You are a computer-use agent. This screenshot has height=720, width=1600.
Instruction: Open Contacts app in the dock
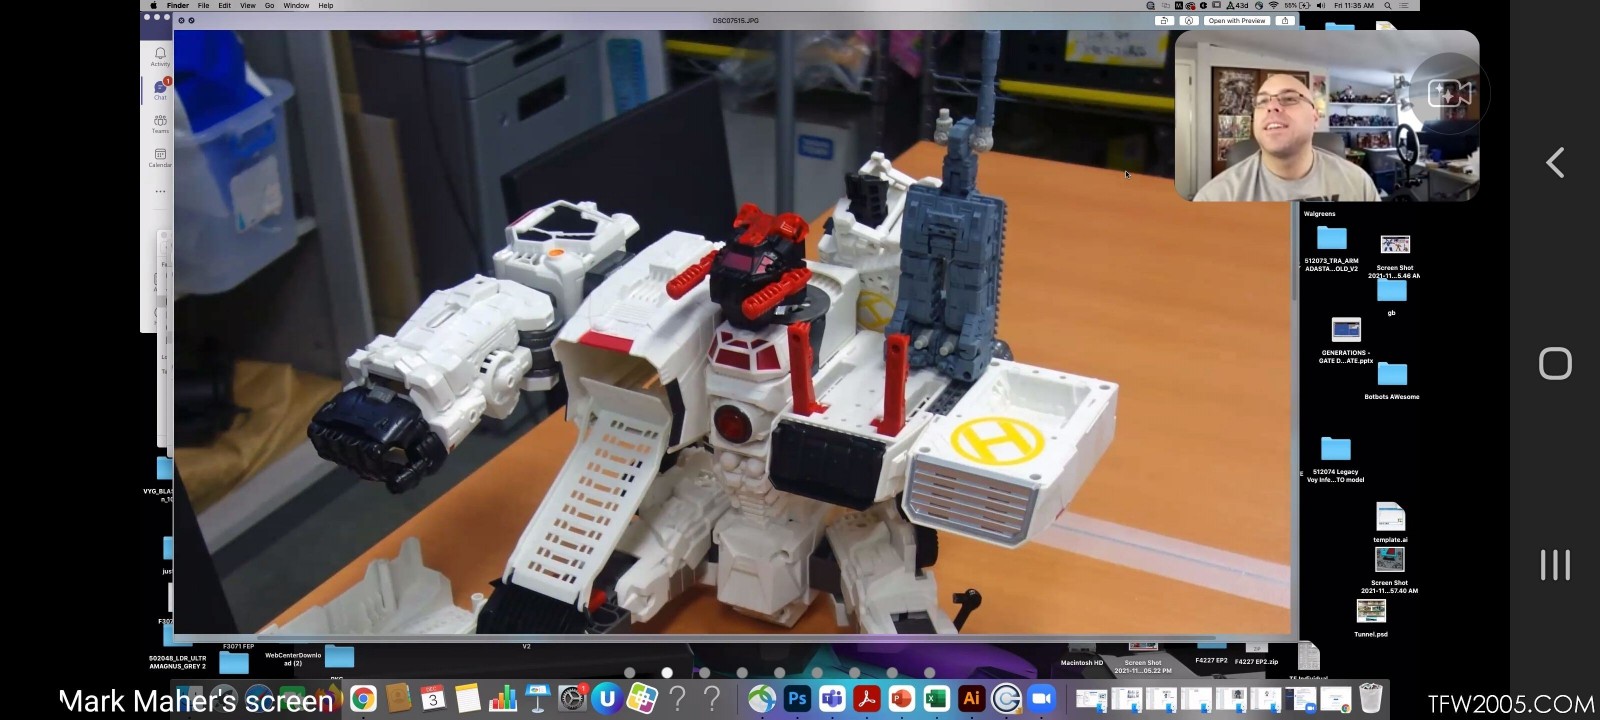398,698
